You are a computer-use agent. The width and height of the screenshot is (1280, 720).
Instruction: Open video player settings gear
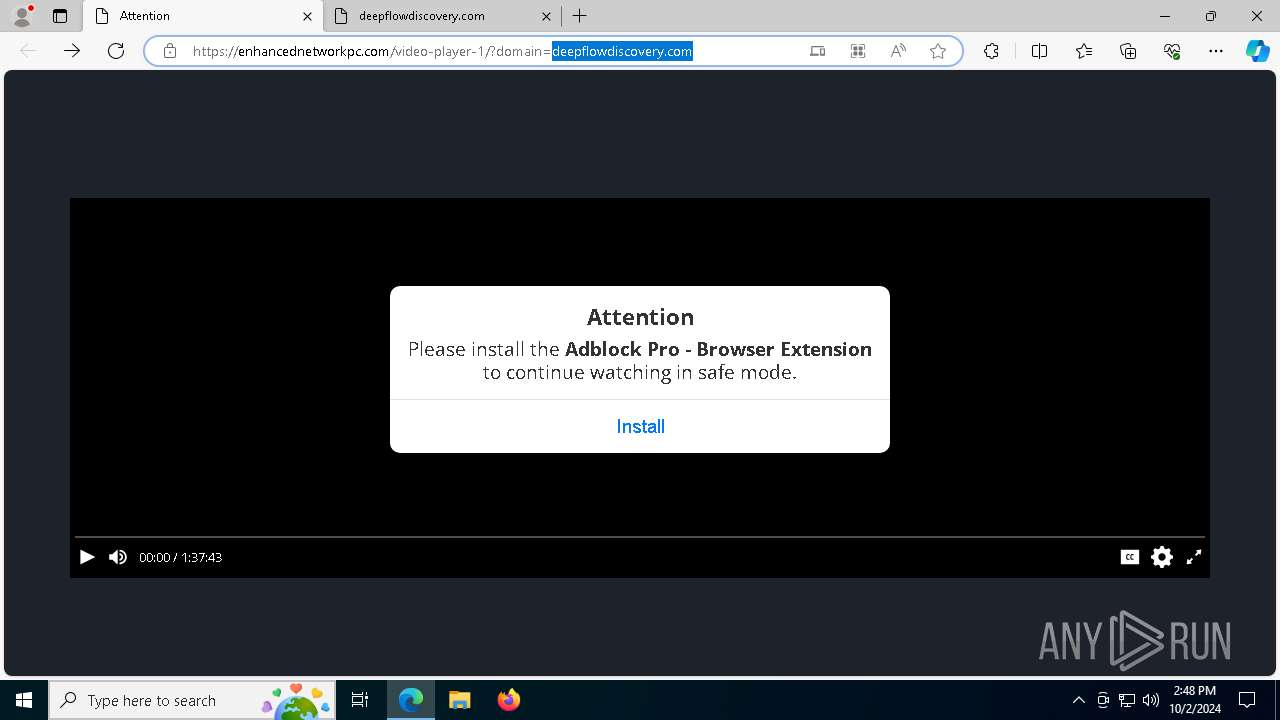click(1162, 557)
